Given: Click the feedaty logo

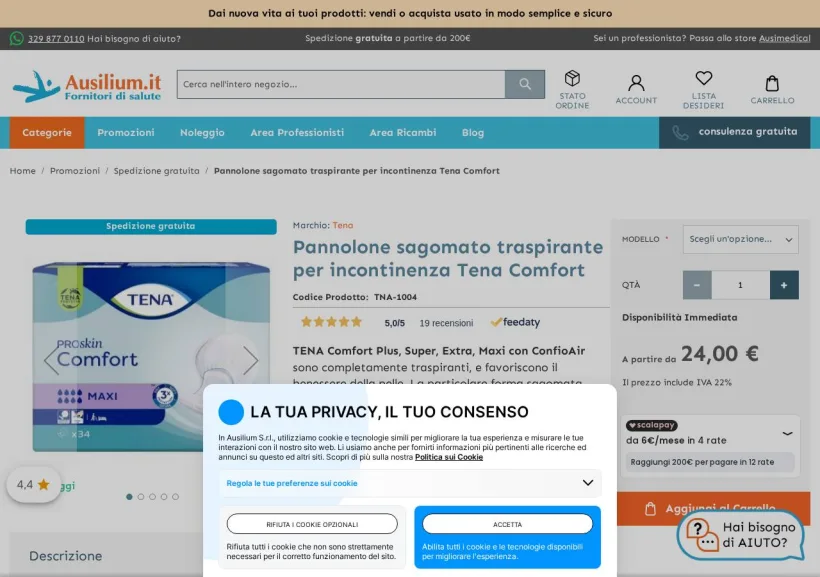Looking at the screenshot, I should tap(515, 322).
